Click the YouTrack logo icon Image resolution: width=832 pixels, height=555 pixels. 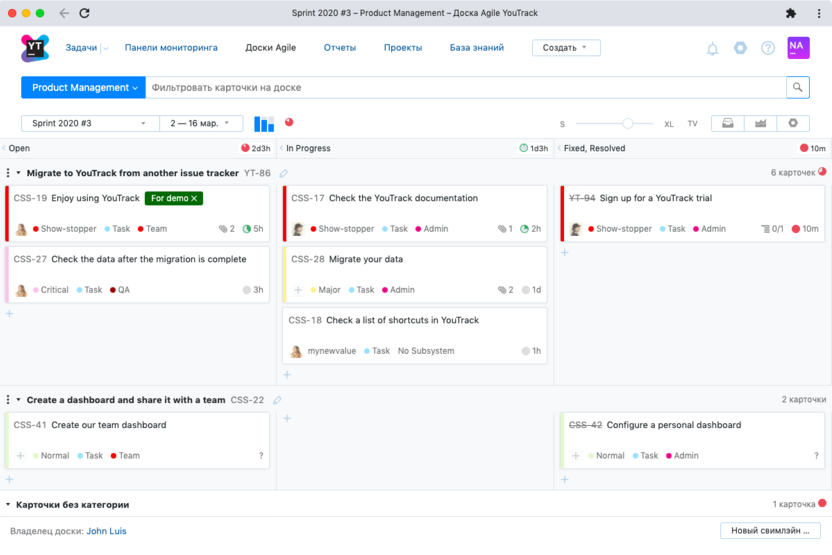click(35, 48)
